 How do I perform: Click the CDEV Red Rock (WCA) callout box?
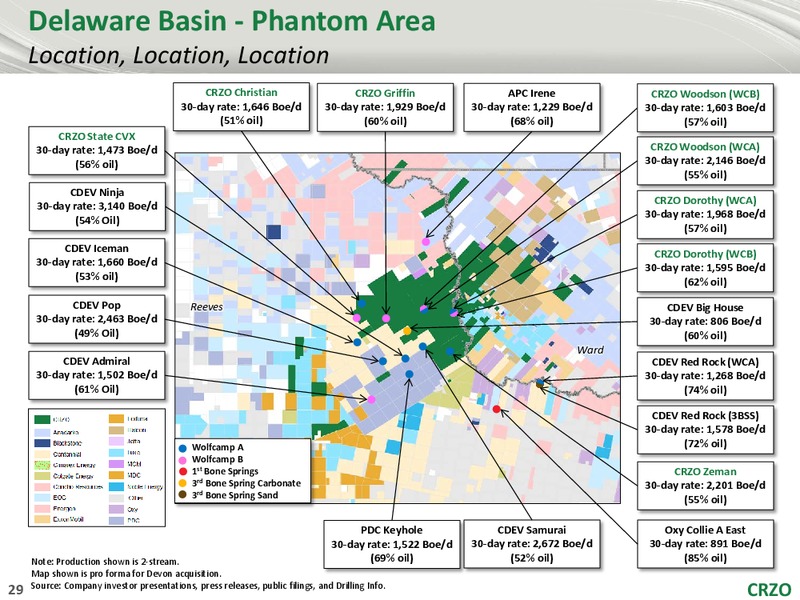[705, 376]
